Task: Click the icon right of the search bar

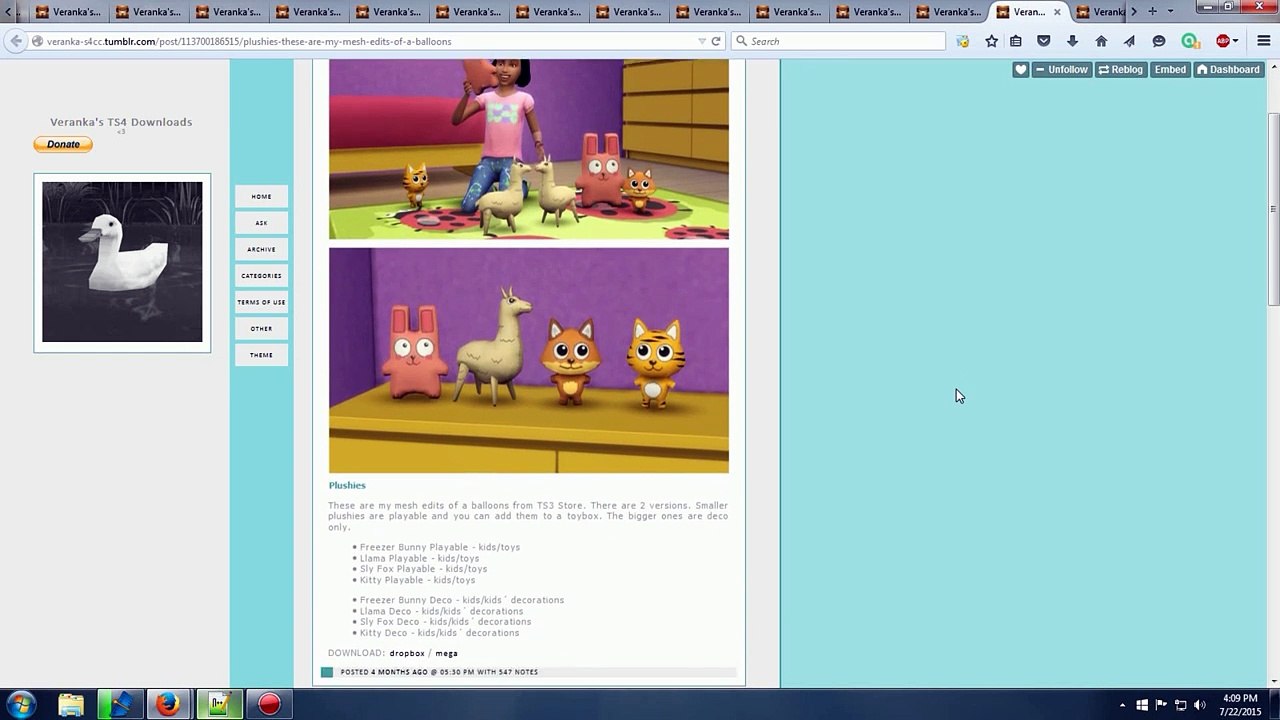Action: [x=962, y=41]
